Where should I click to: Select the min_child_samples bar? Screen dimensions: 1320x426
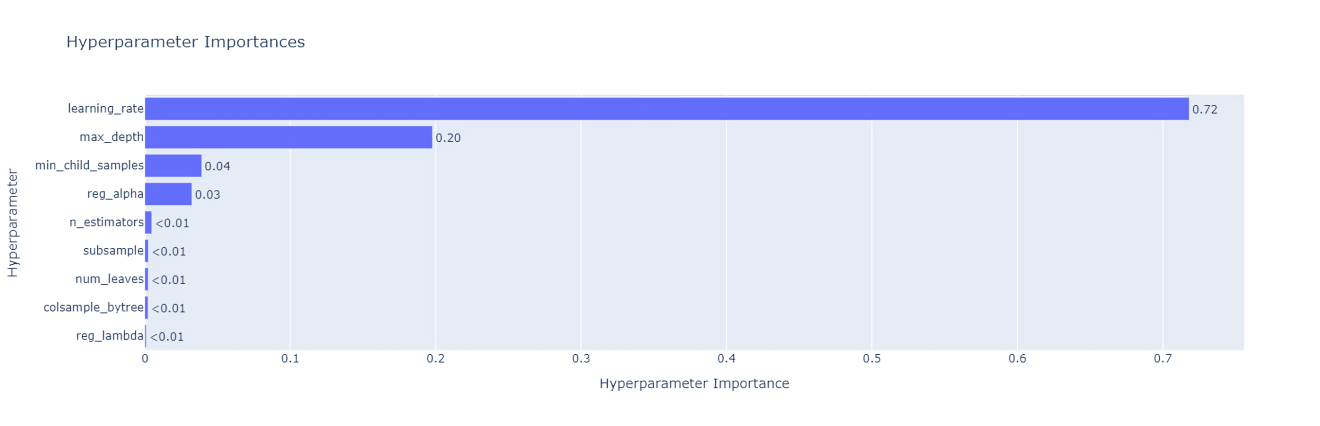click(173, 166)
